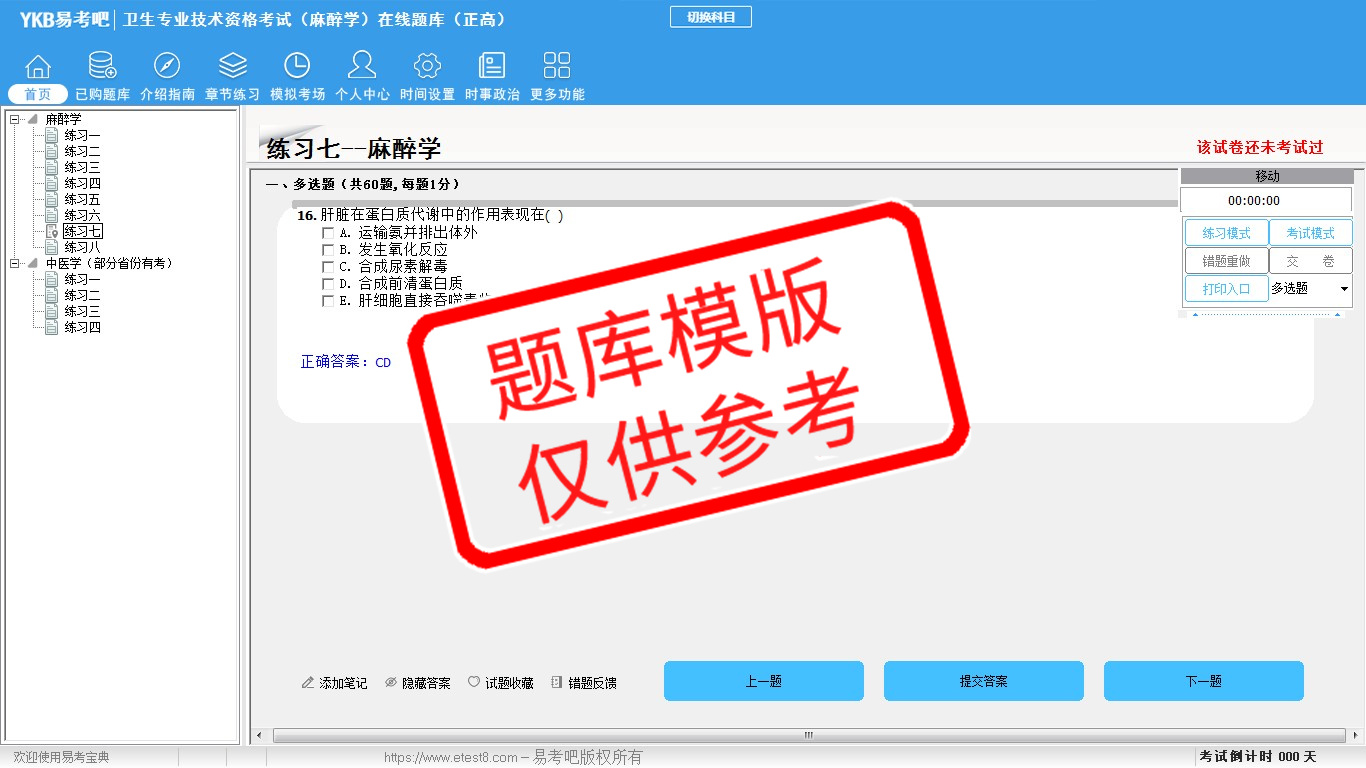This screenshot has width=1366, height=768.
Task: Click 提交答案 to submit answer
Action: click(x=984, y=681)
